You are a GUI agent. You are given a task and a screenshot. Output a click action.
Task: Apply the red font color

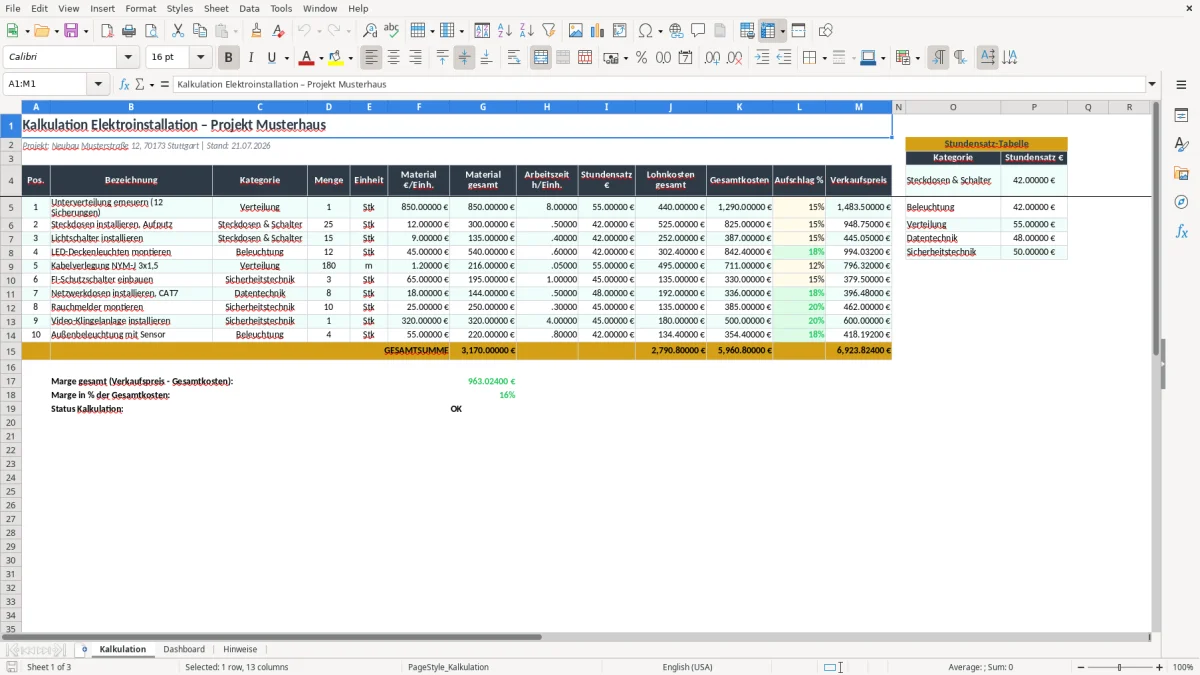click(306, 58)
